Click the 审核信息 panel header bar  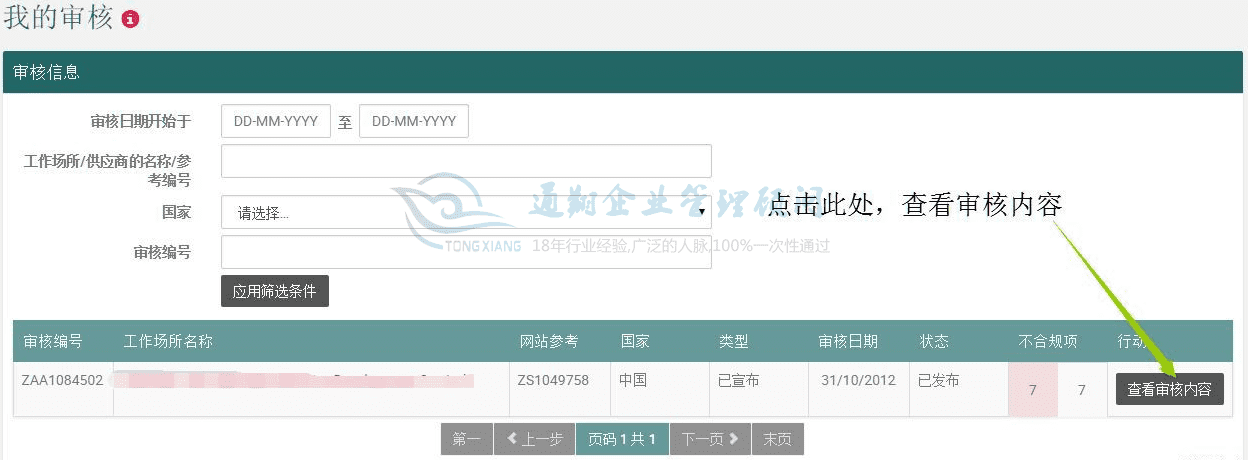point(624,72)
